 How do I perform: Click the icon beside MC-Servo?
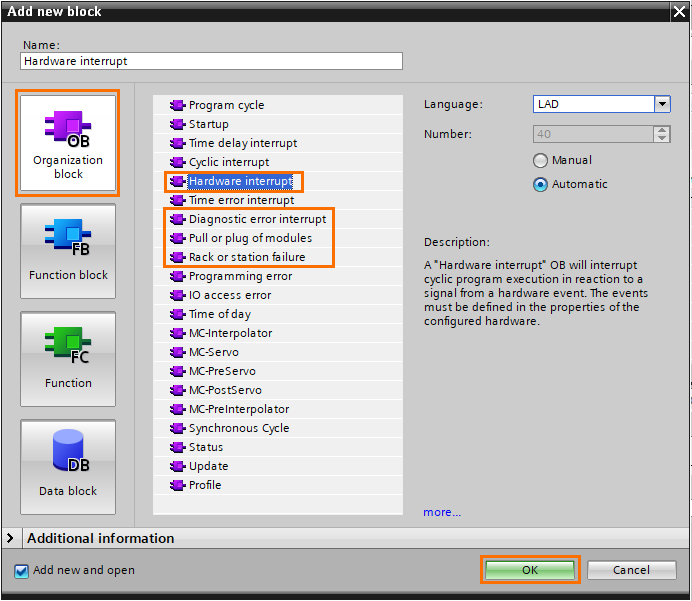click(x=177, y=352)
